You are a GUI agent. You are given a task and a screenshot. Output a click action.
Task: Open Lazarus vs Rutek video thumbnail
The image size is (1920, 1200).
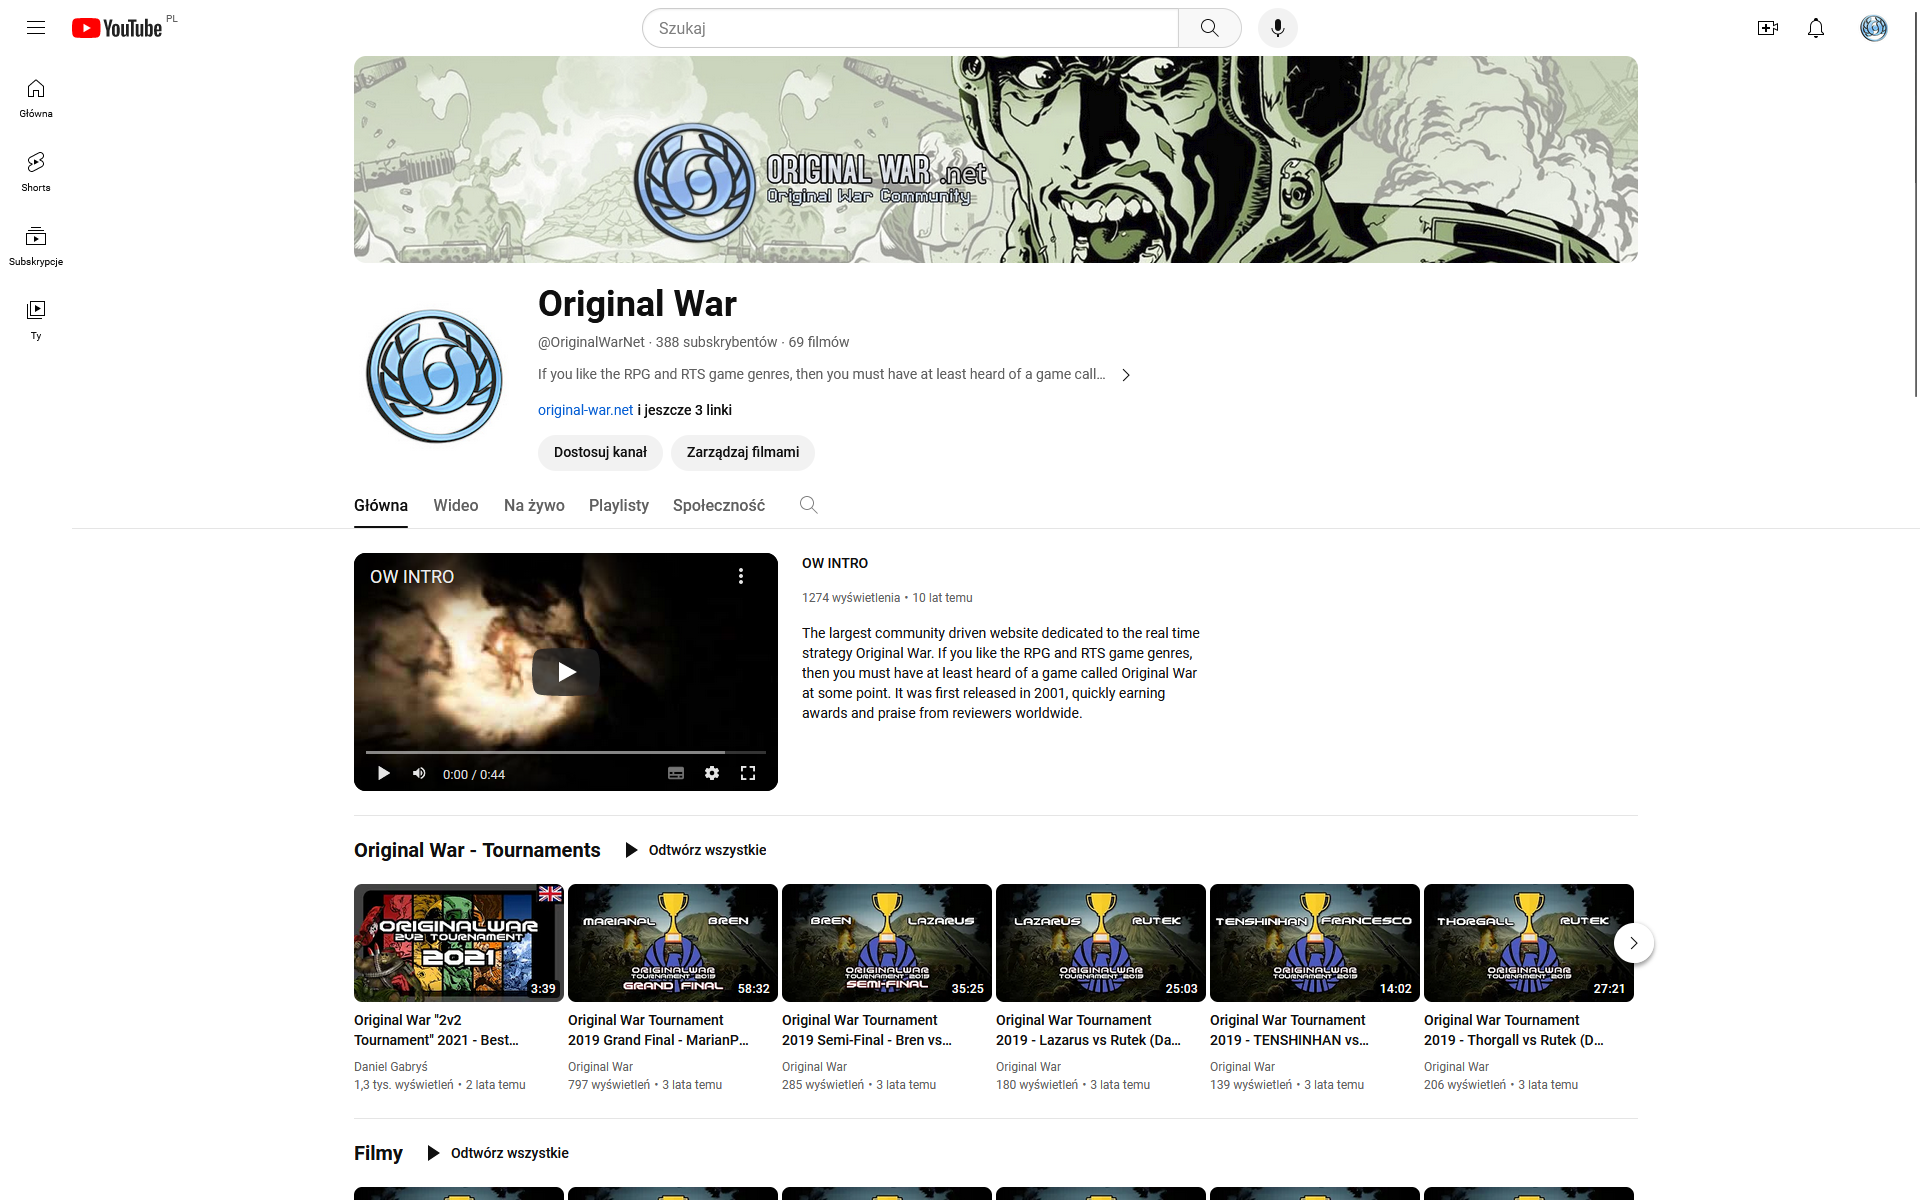(x=1101, y=943)
